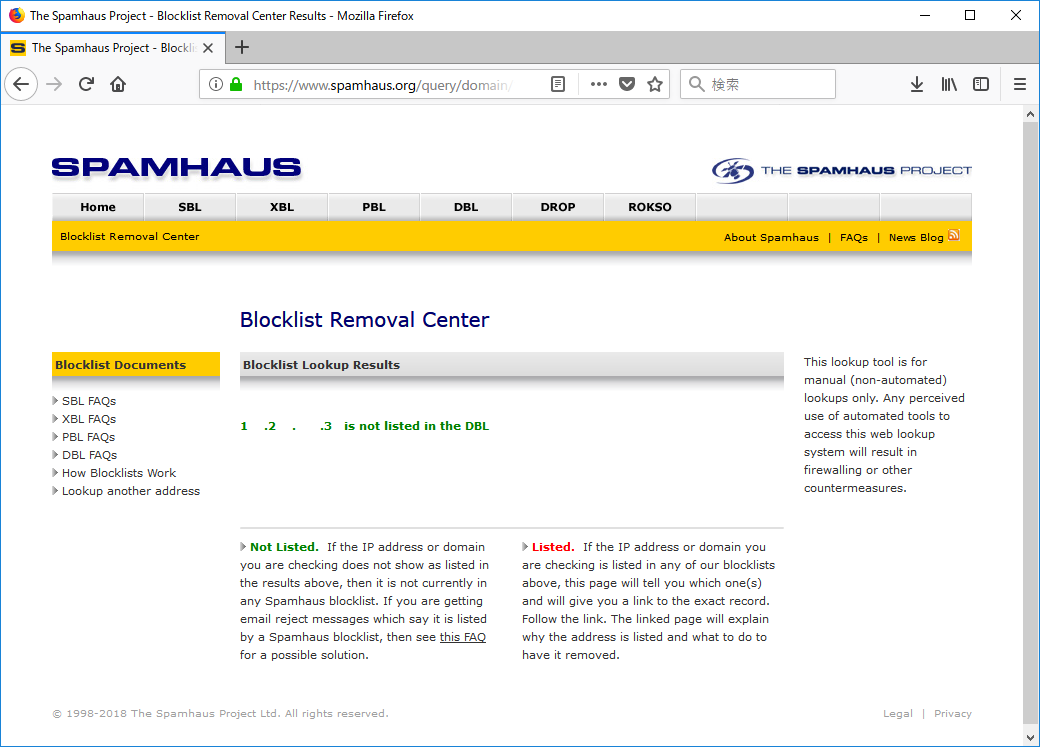Open the PBL navigation tab
This screenshot has width=1040, height=747.
374,207
